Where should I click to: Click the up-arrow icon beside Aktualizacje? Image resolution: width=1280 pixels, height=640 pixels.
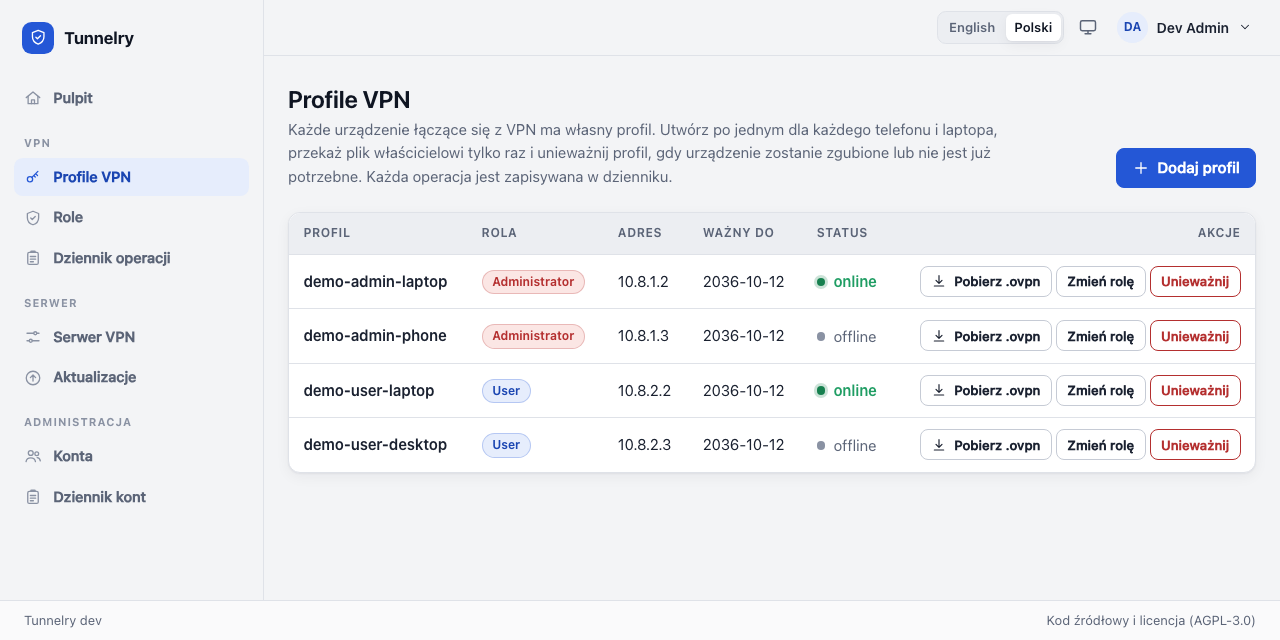(x=33, y=377)
